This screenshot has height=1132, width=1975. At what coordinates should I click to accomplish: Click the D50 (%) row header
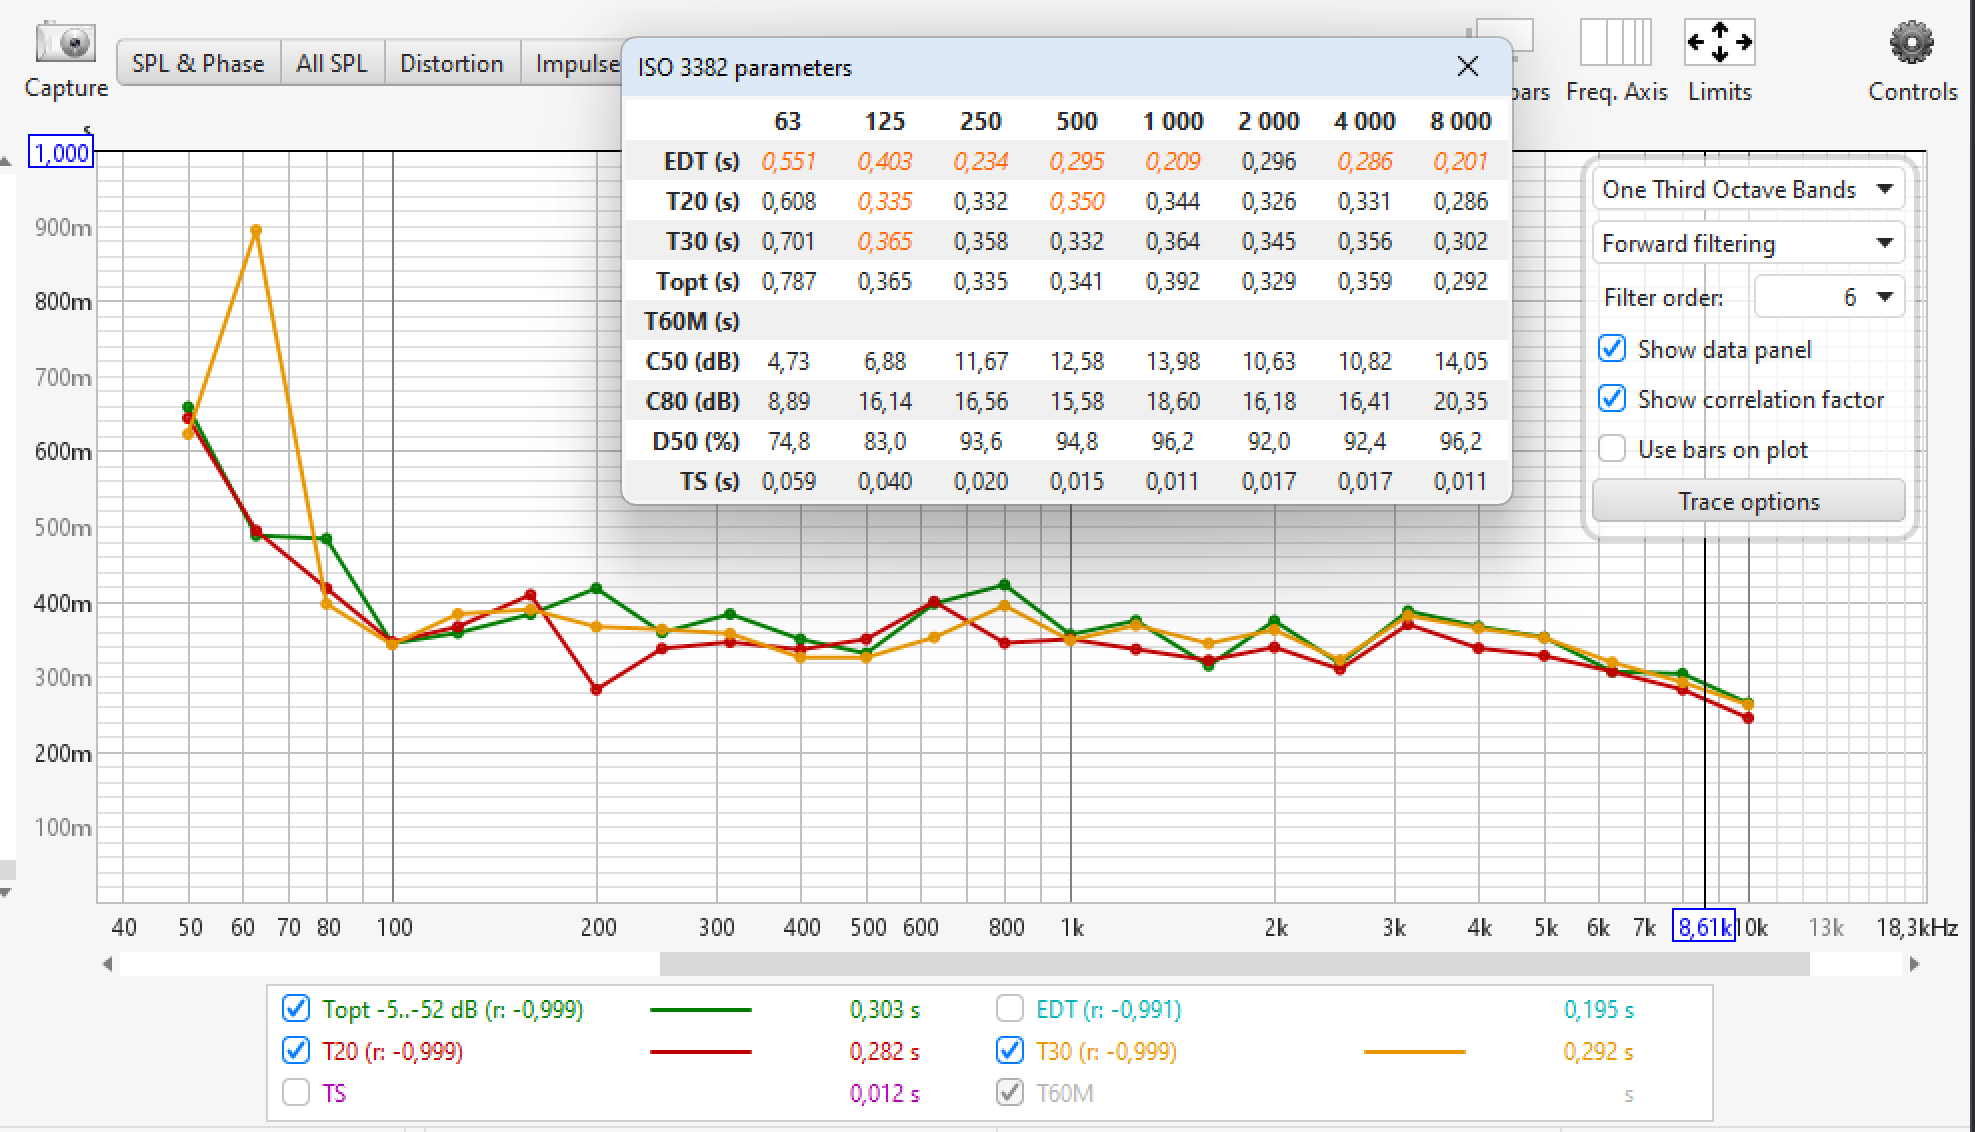[x=695, y=441]
